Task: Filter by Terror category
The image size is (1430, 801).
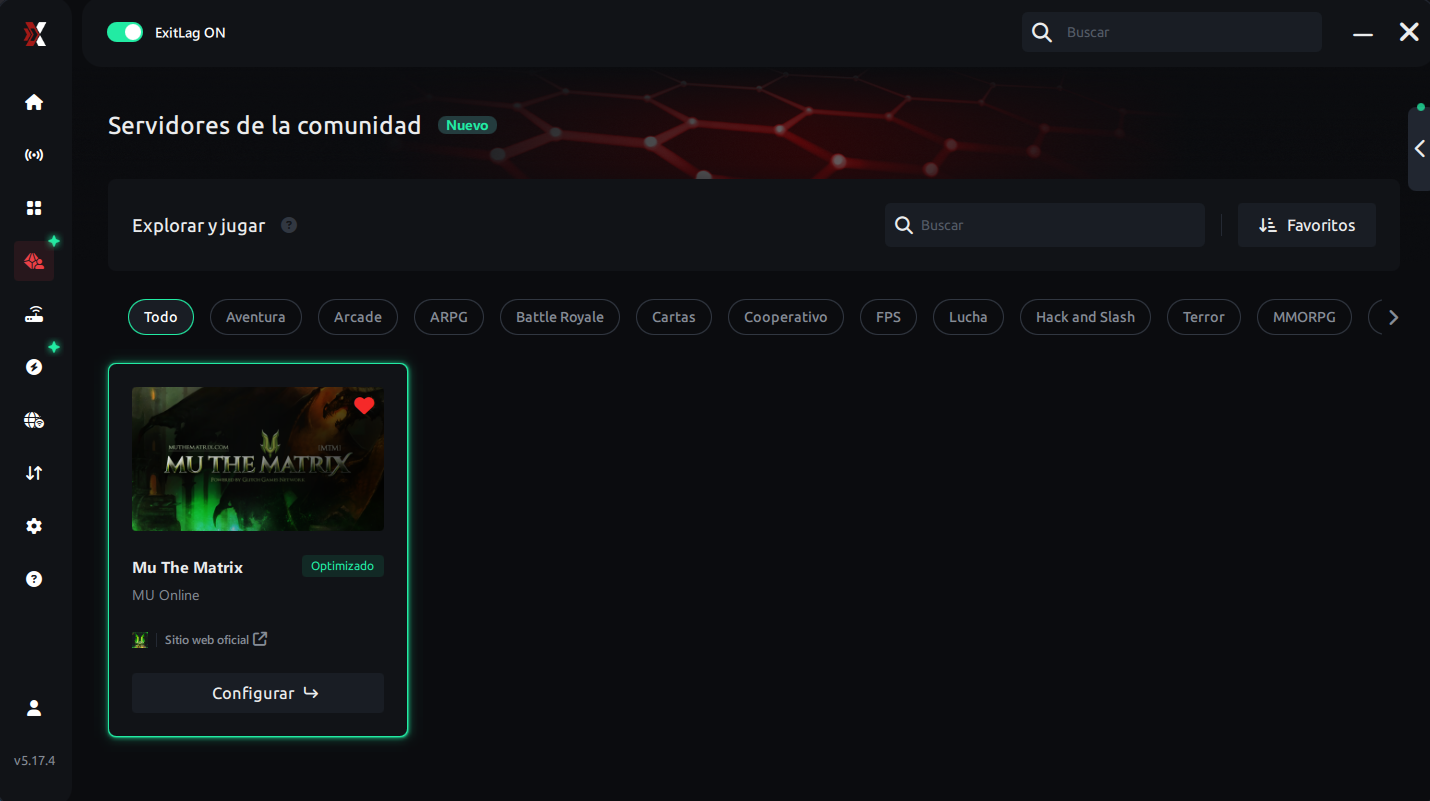Action: (x=1204, y=317)
